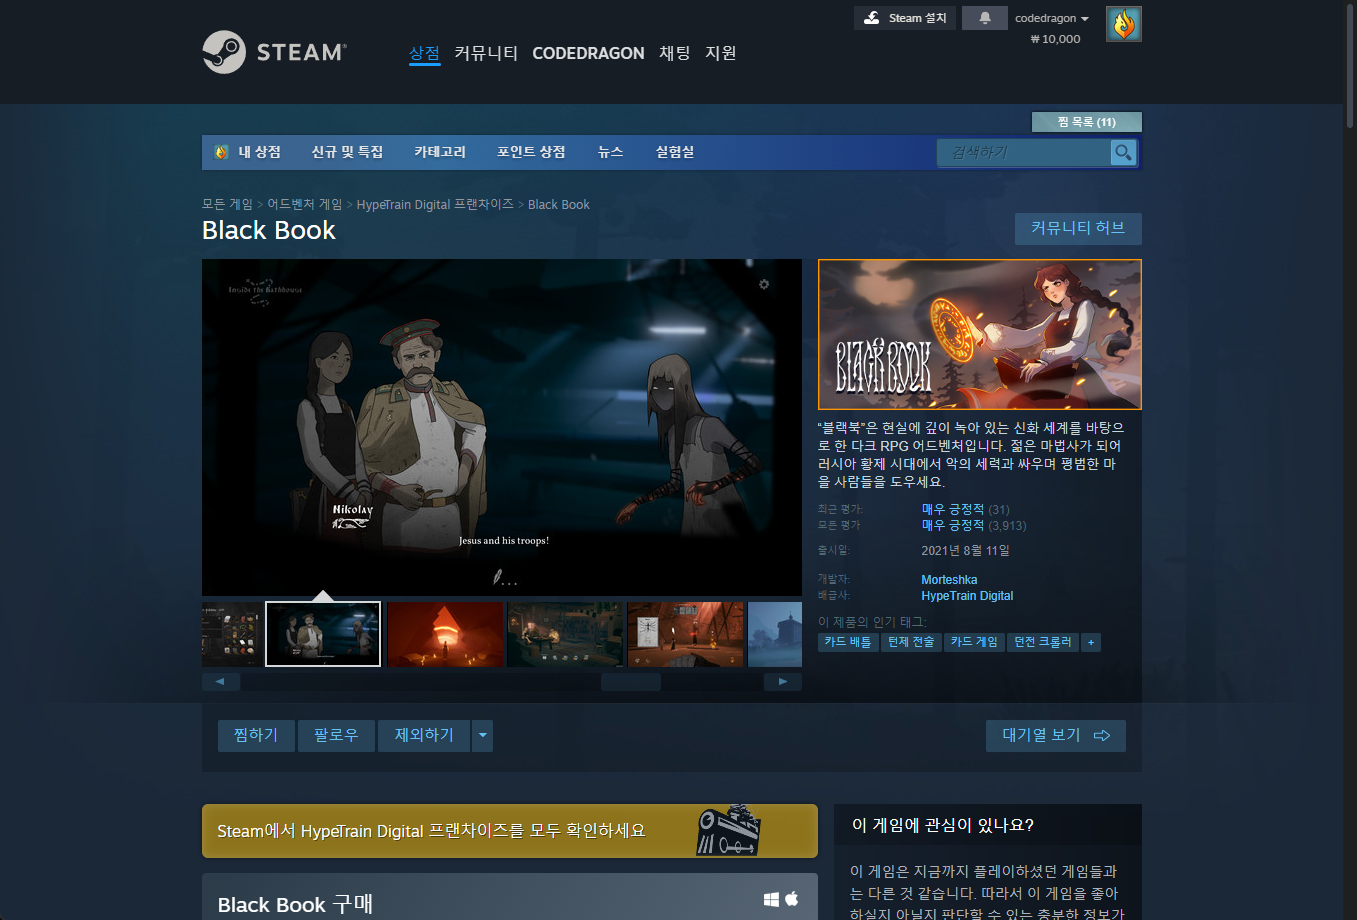Image resolution: width=1357 pixels, height=920 pixels.
Task: Click the 카드 배틀 tag
Action: tap(848, 642)
